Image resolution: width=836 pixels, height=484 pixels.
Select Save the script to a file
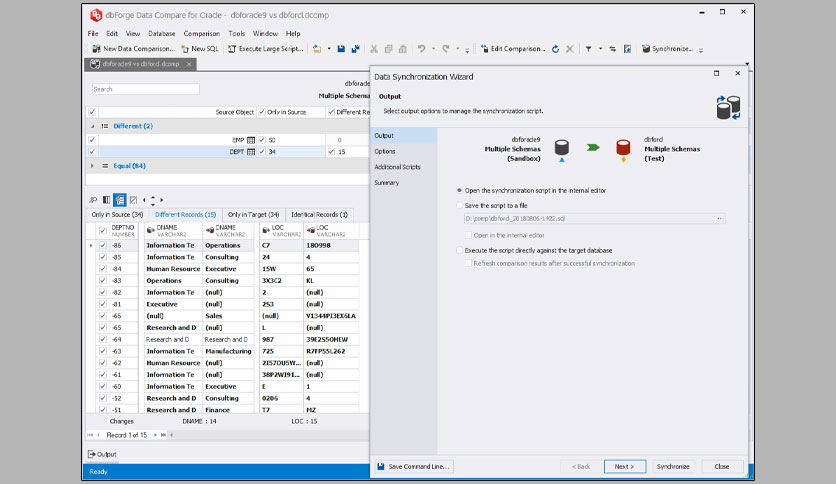coord(460,205)
